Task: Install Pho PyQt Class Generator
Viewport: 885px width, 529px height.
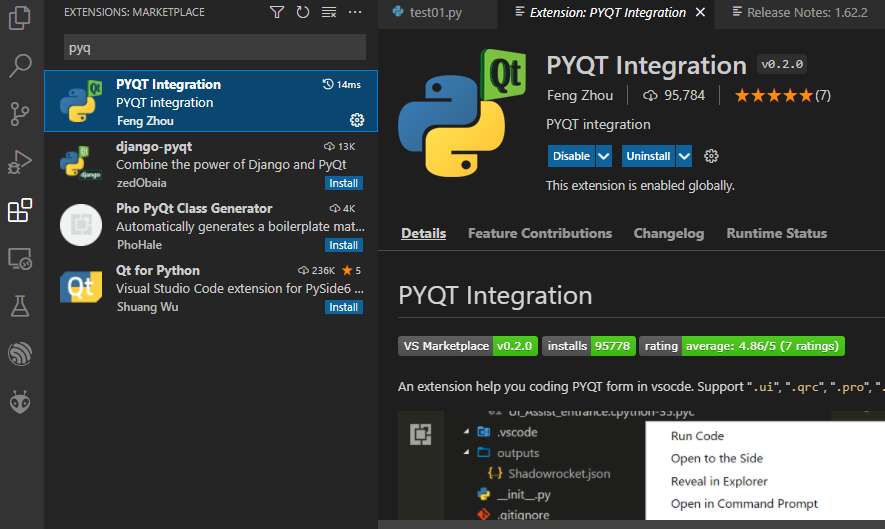Action: [x=343, y=245]
